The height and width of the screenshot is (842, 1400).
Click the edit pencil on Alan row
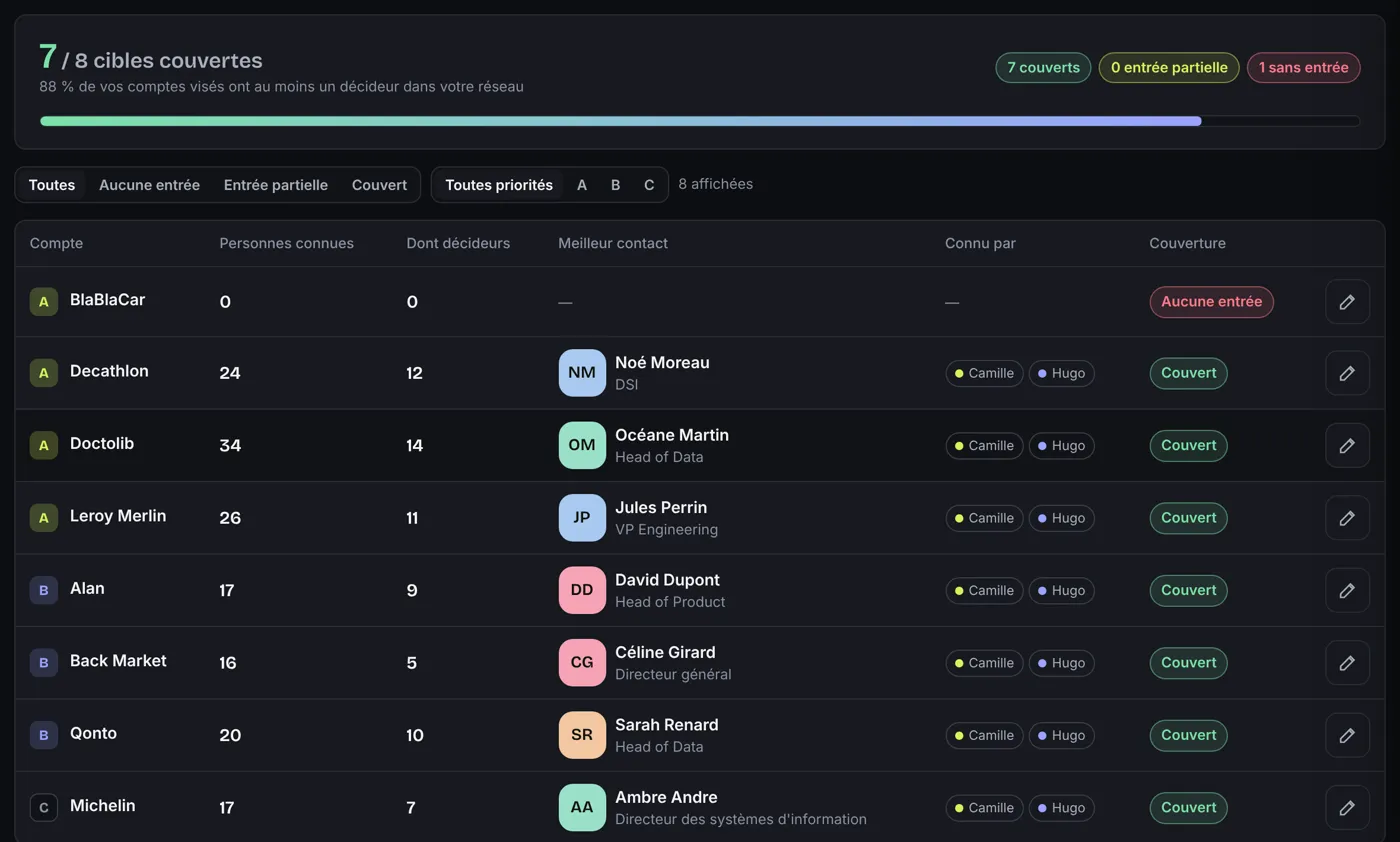pos(1347,591)
